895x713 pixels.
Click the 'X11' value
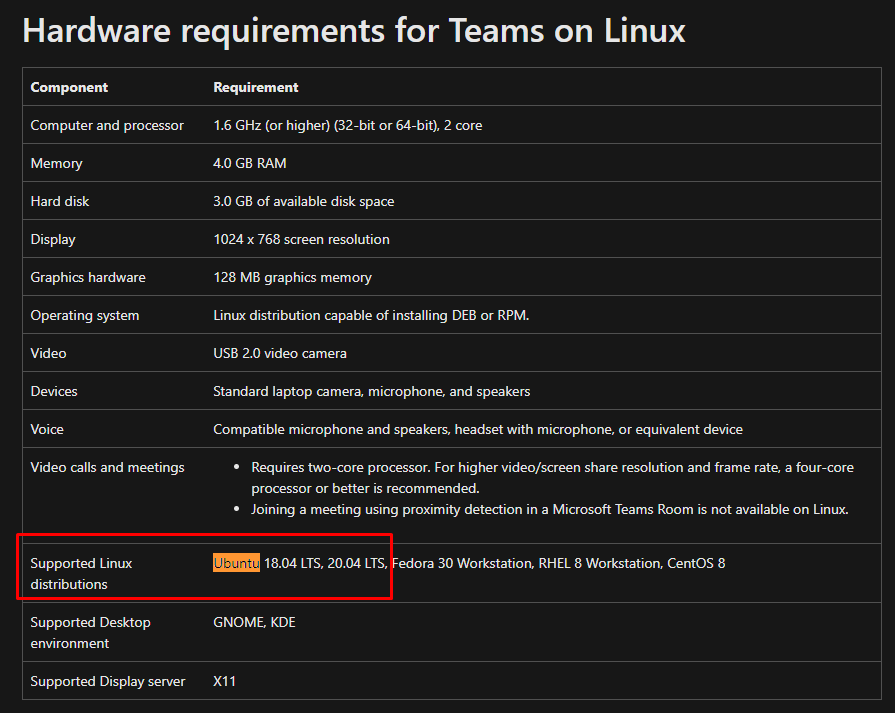pos(224,682)
